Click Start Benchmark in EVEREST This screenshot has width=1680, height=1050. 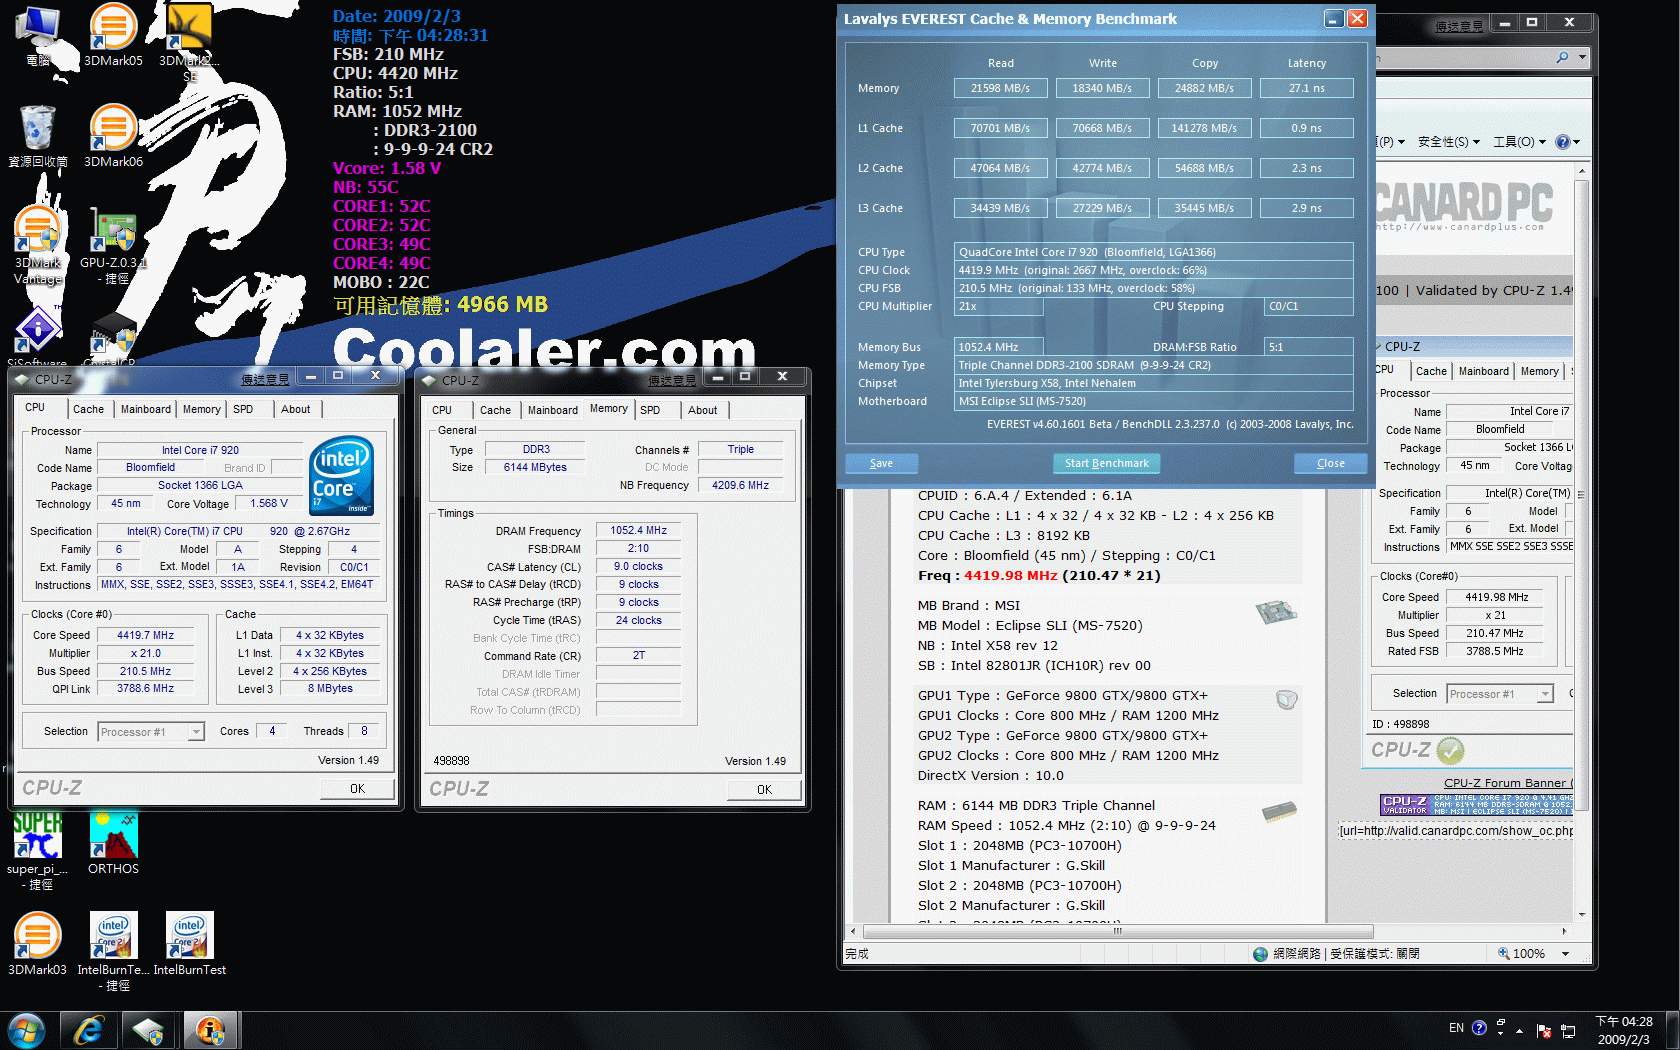click(1106, 463)
